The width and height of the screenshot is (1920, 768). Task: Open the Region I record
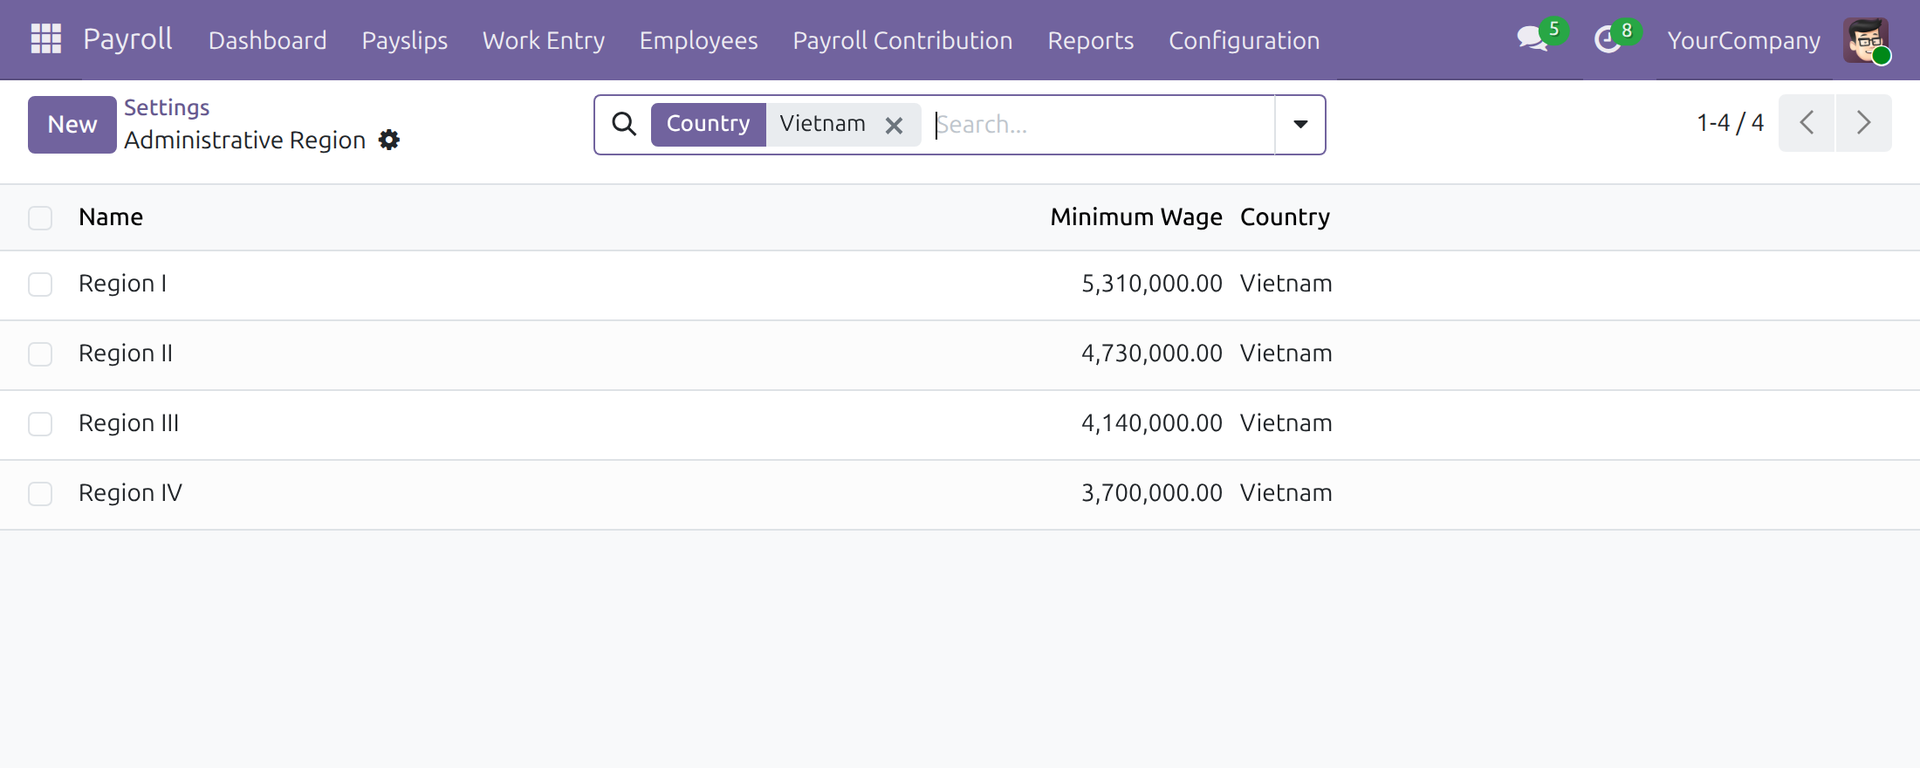click(123, 284)
